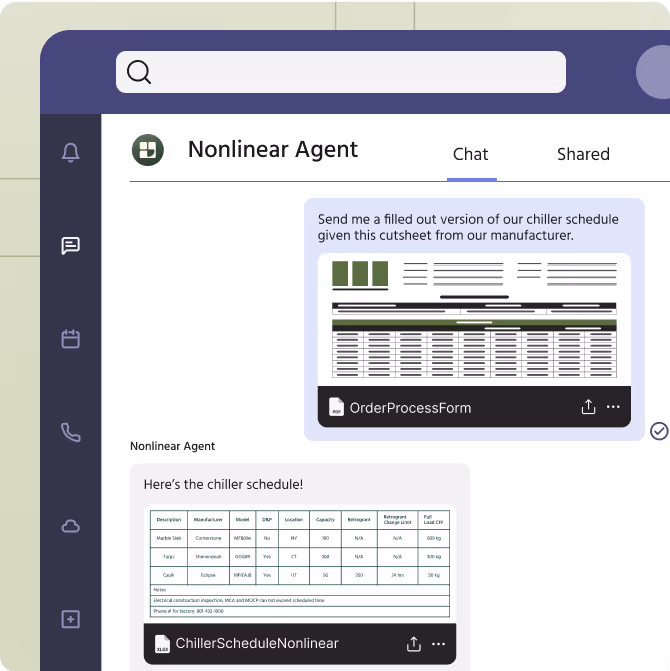Click the XLSX file icon of ChillerScheduleNonlinear
Viewport: 670px width, 671px height.
point(162,644)
